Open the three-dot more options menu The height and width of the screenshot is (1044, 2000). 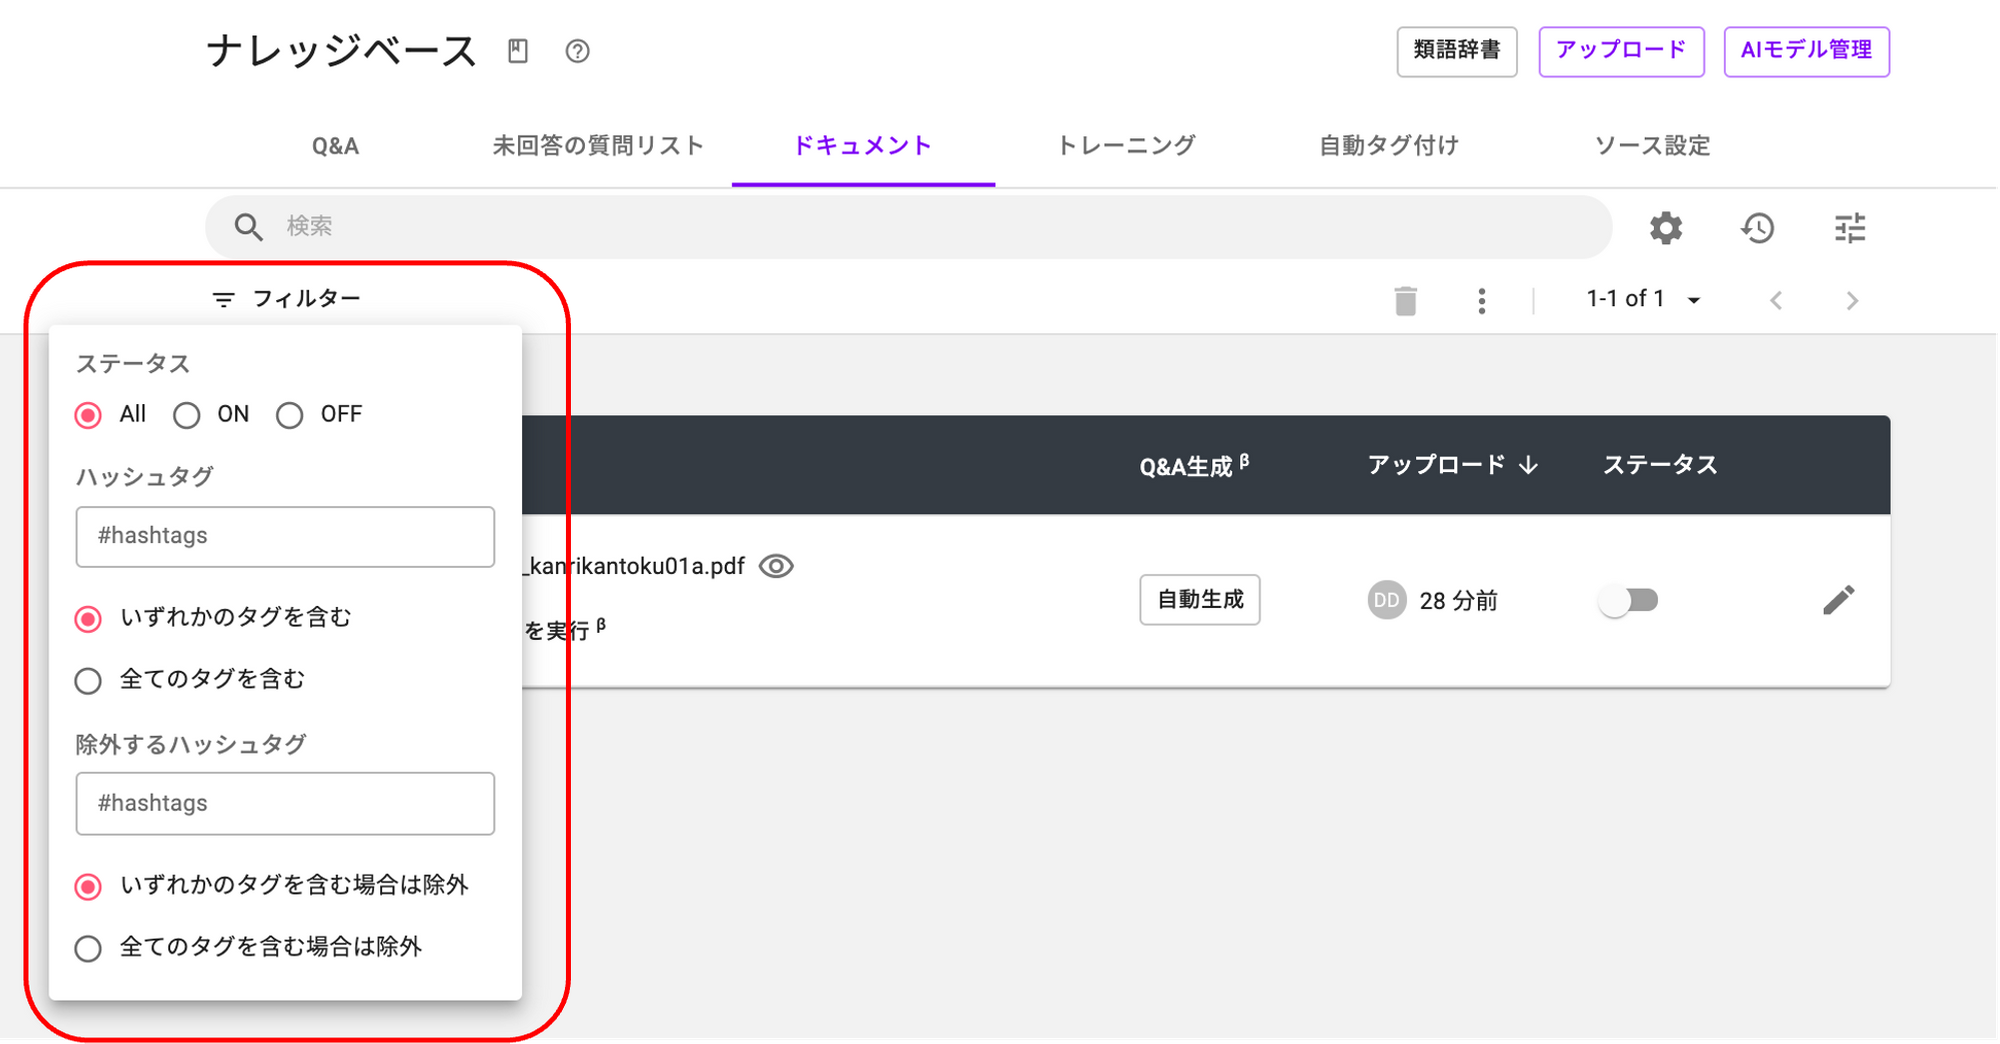point(1482,300)
